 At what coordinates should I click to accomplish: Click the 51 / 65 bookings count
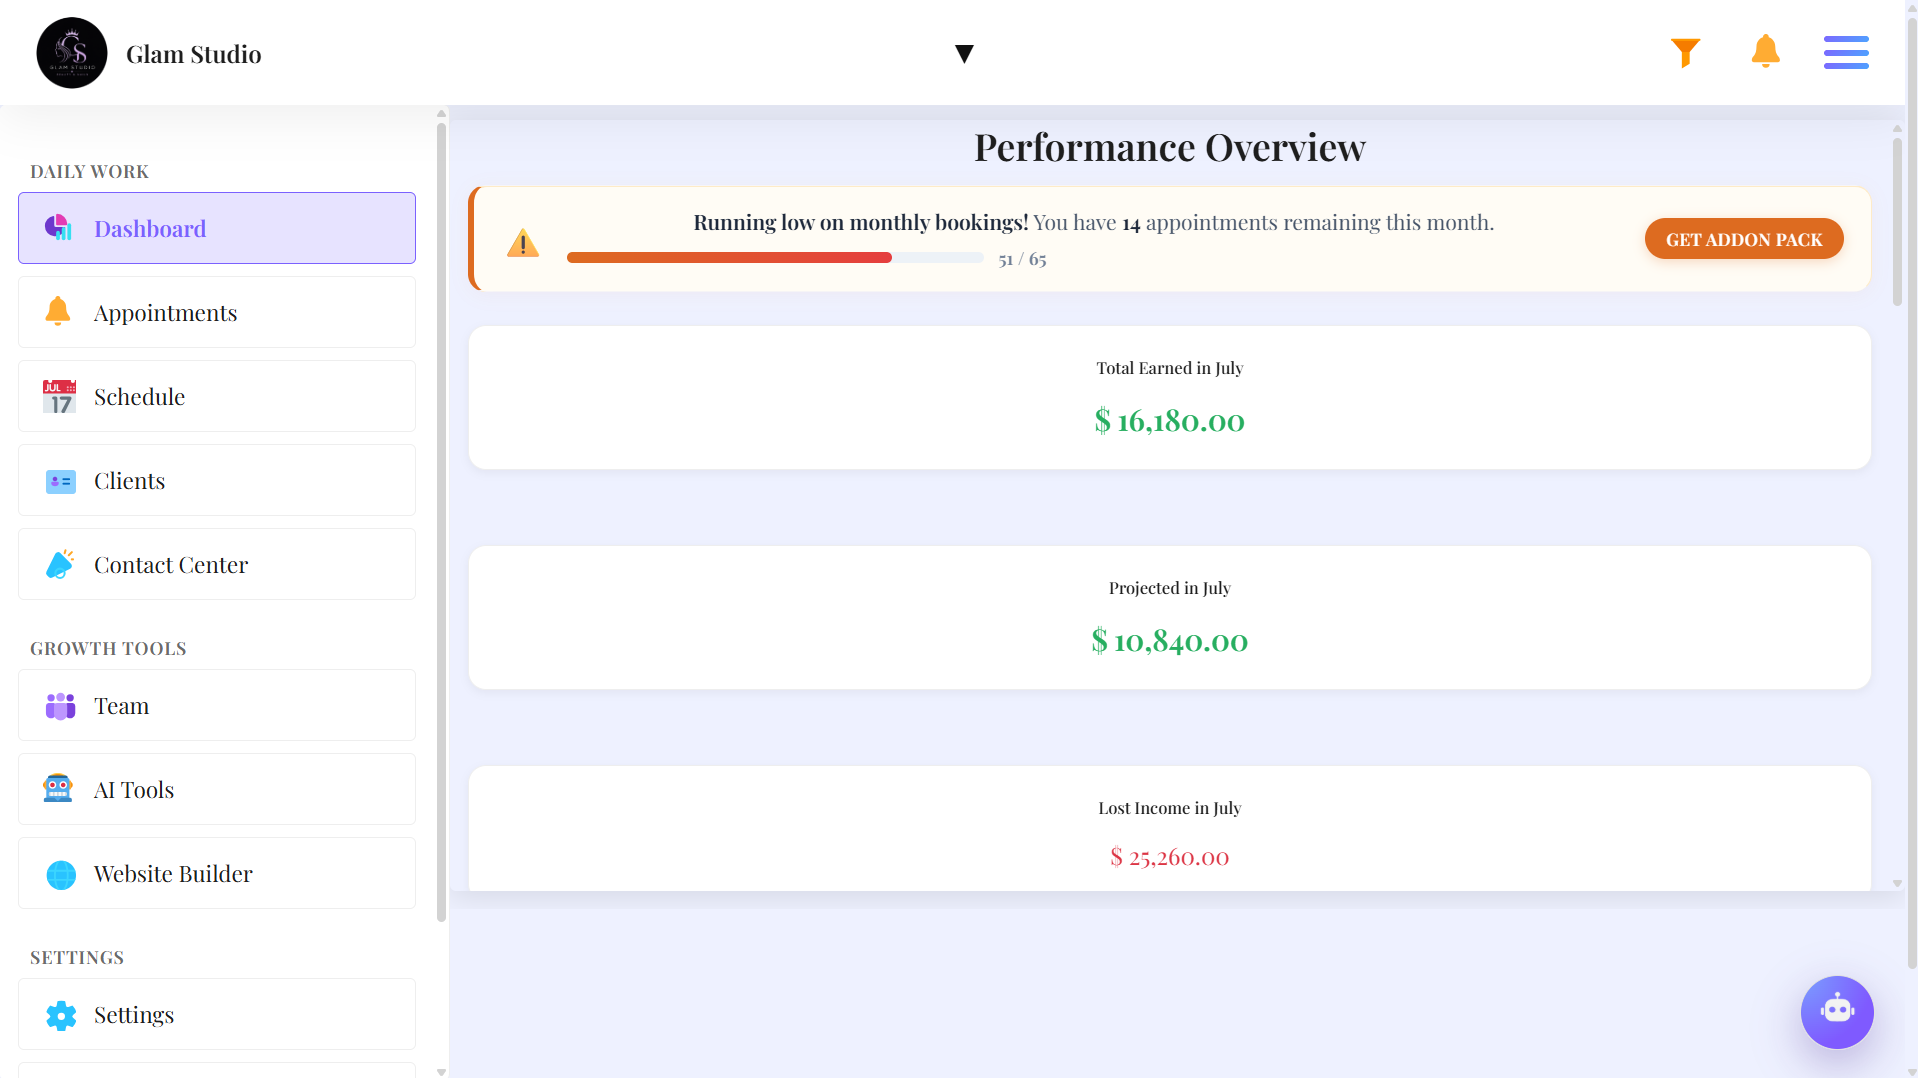[1022, 259]
